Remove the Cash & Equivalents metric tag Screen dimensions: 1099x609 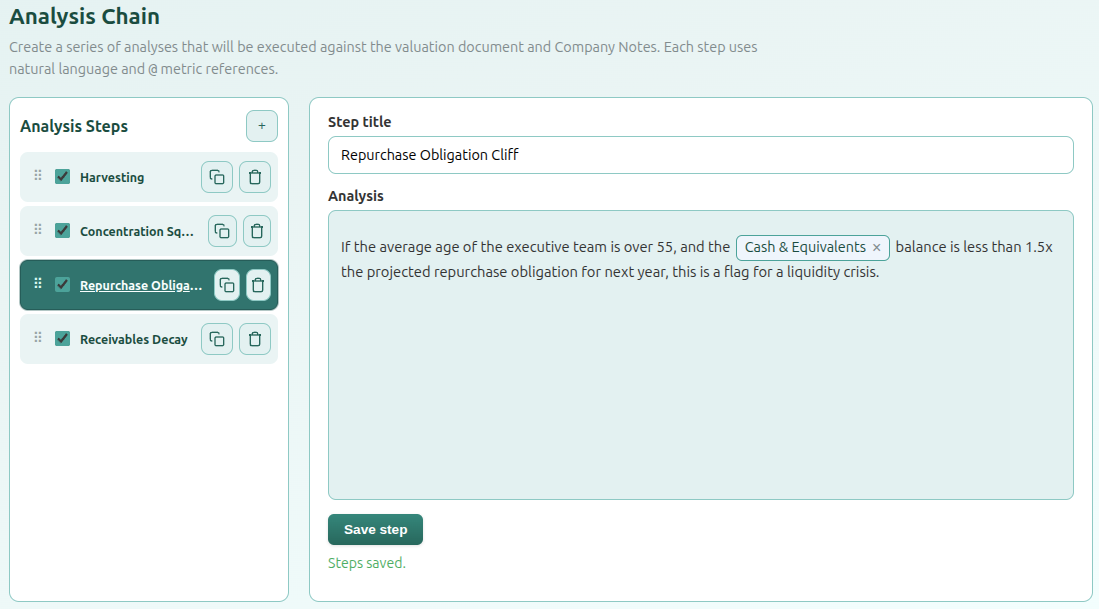[x=876, y=247]
